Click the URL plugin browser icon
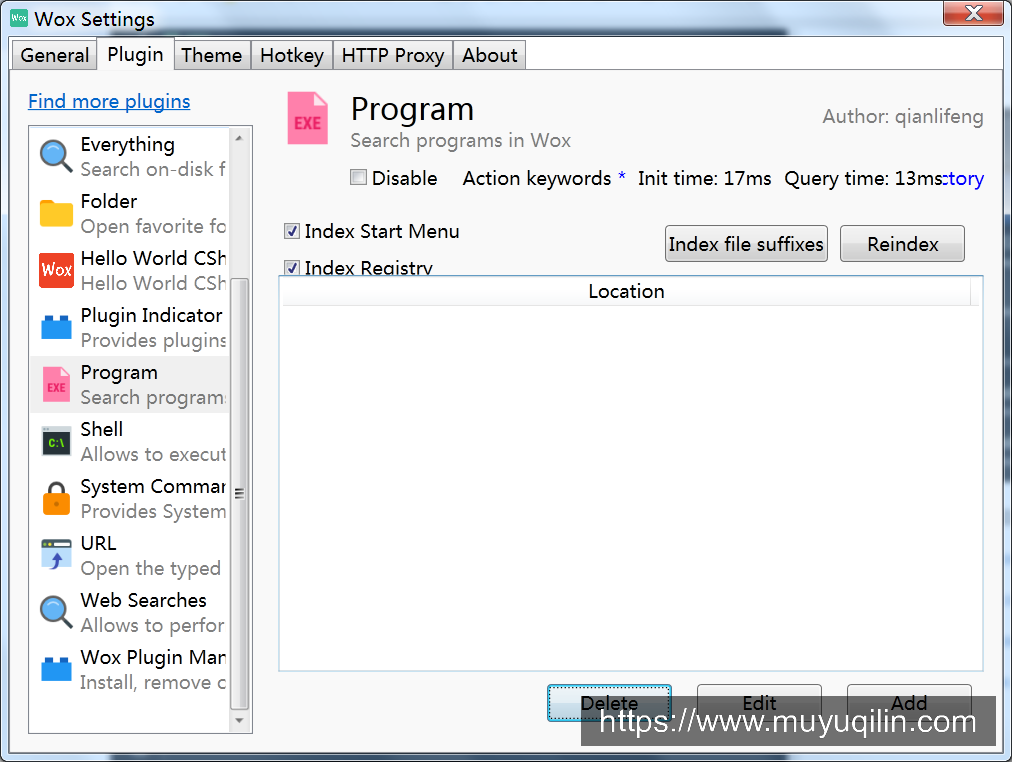 [56, 555]
